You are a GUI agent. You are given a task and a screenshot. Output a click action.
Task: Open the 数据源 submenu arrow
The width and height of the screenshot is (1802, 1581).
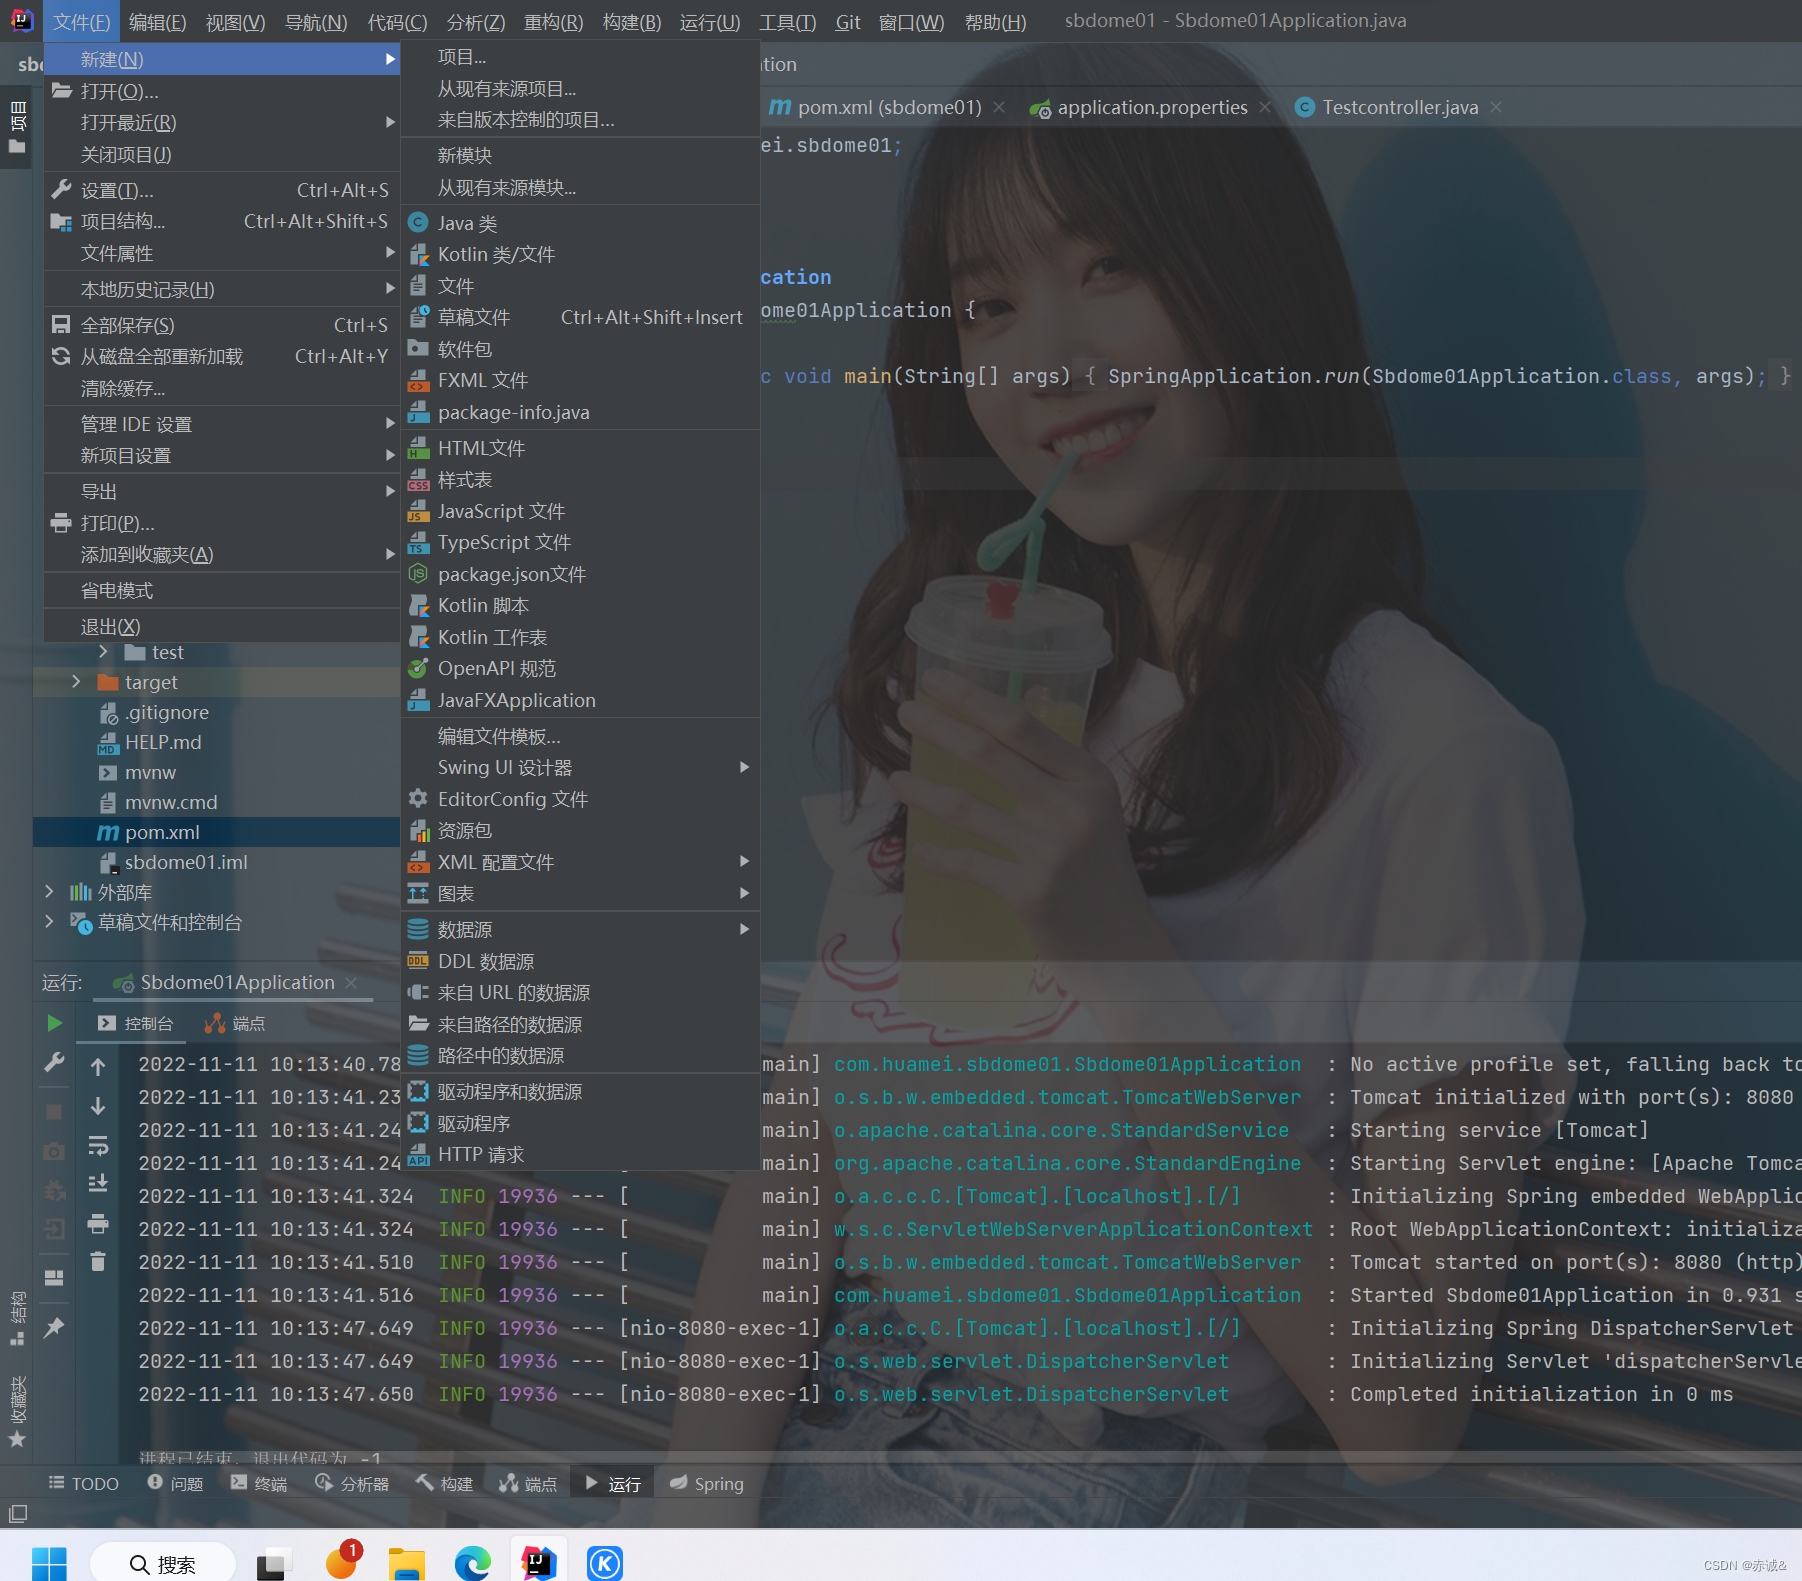pos(744,929)
